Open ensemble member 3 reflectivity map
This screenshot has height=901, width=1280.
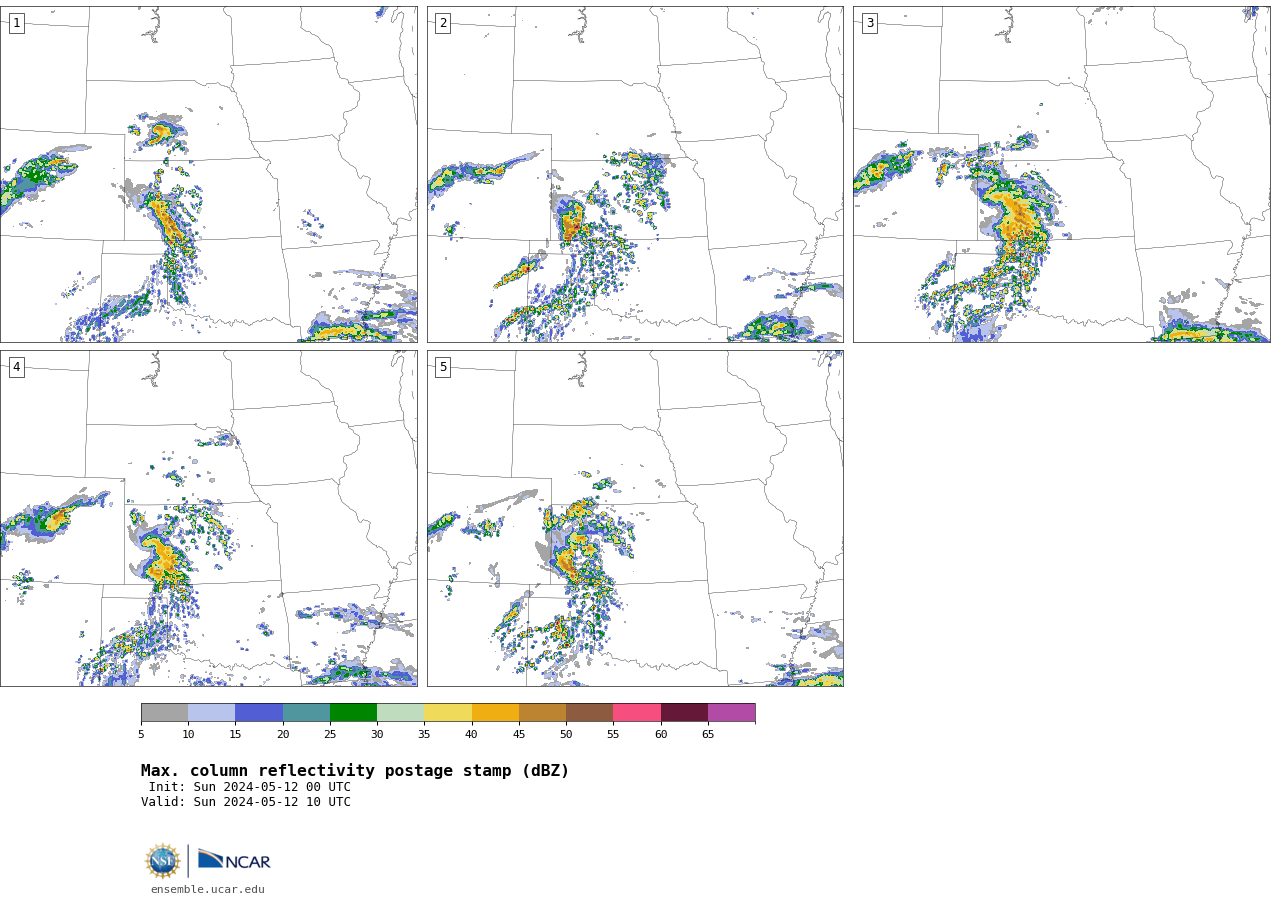1061,174
